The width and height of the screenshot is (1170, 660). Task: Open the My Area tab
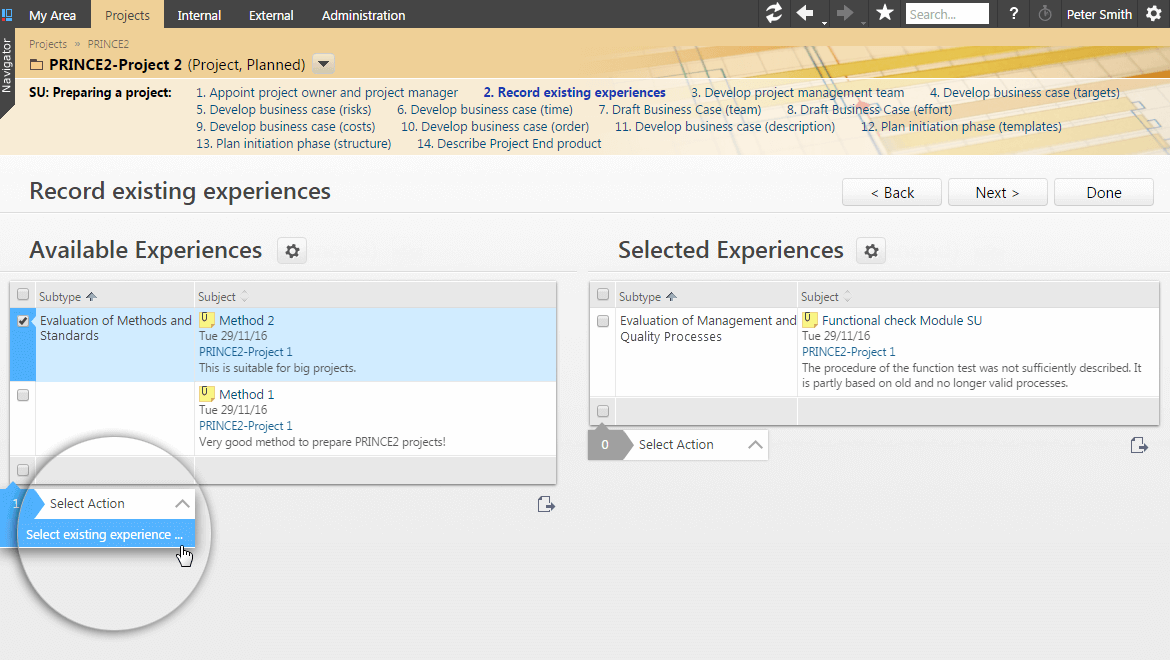(x=52, y=15)
